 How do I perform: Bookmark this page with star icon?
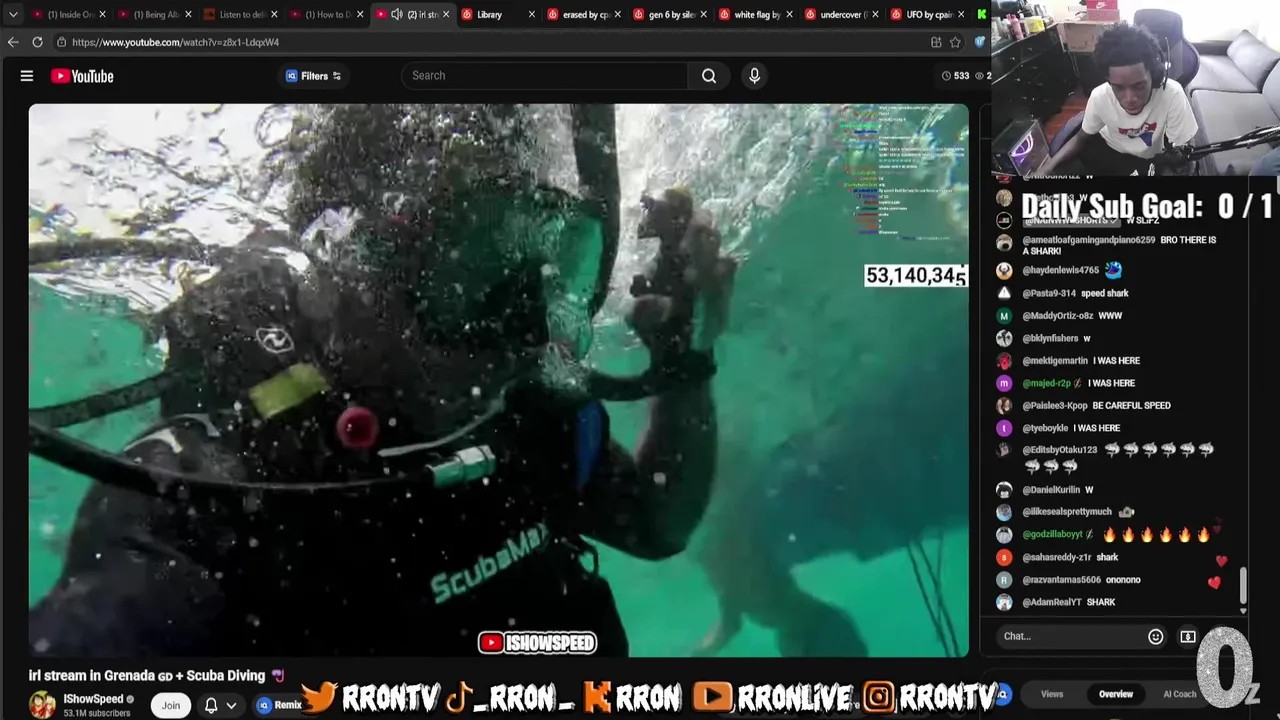956,42
